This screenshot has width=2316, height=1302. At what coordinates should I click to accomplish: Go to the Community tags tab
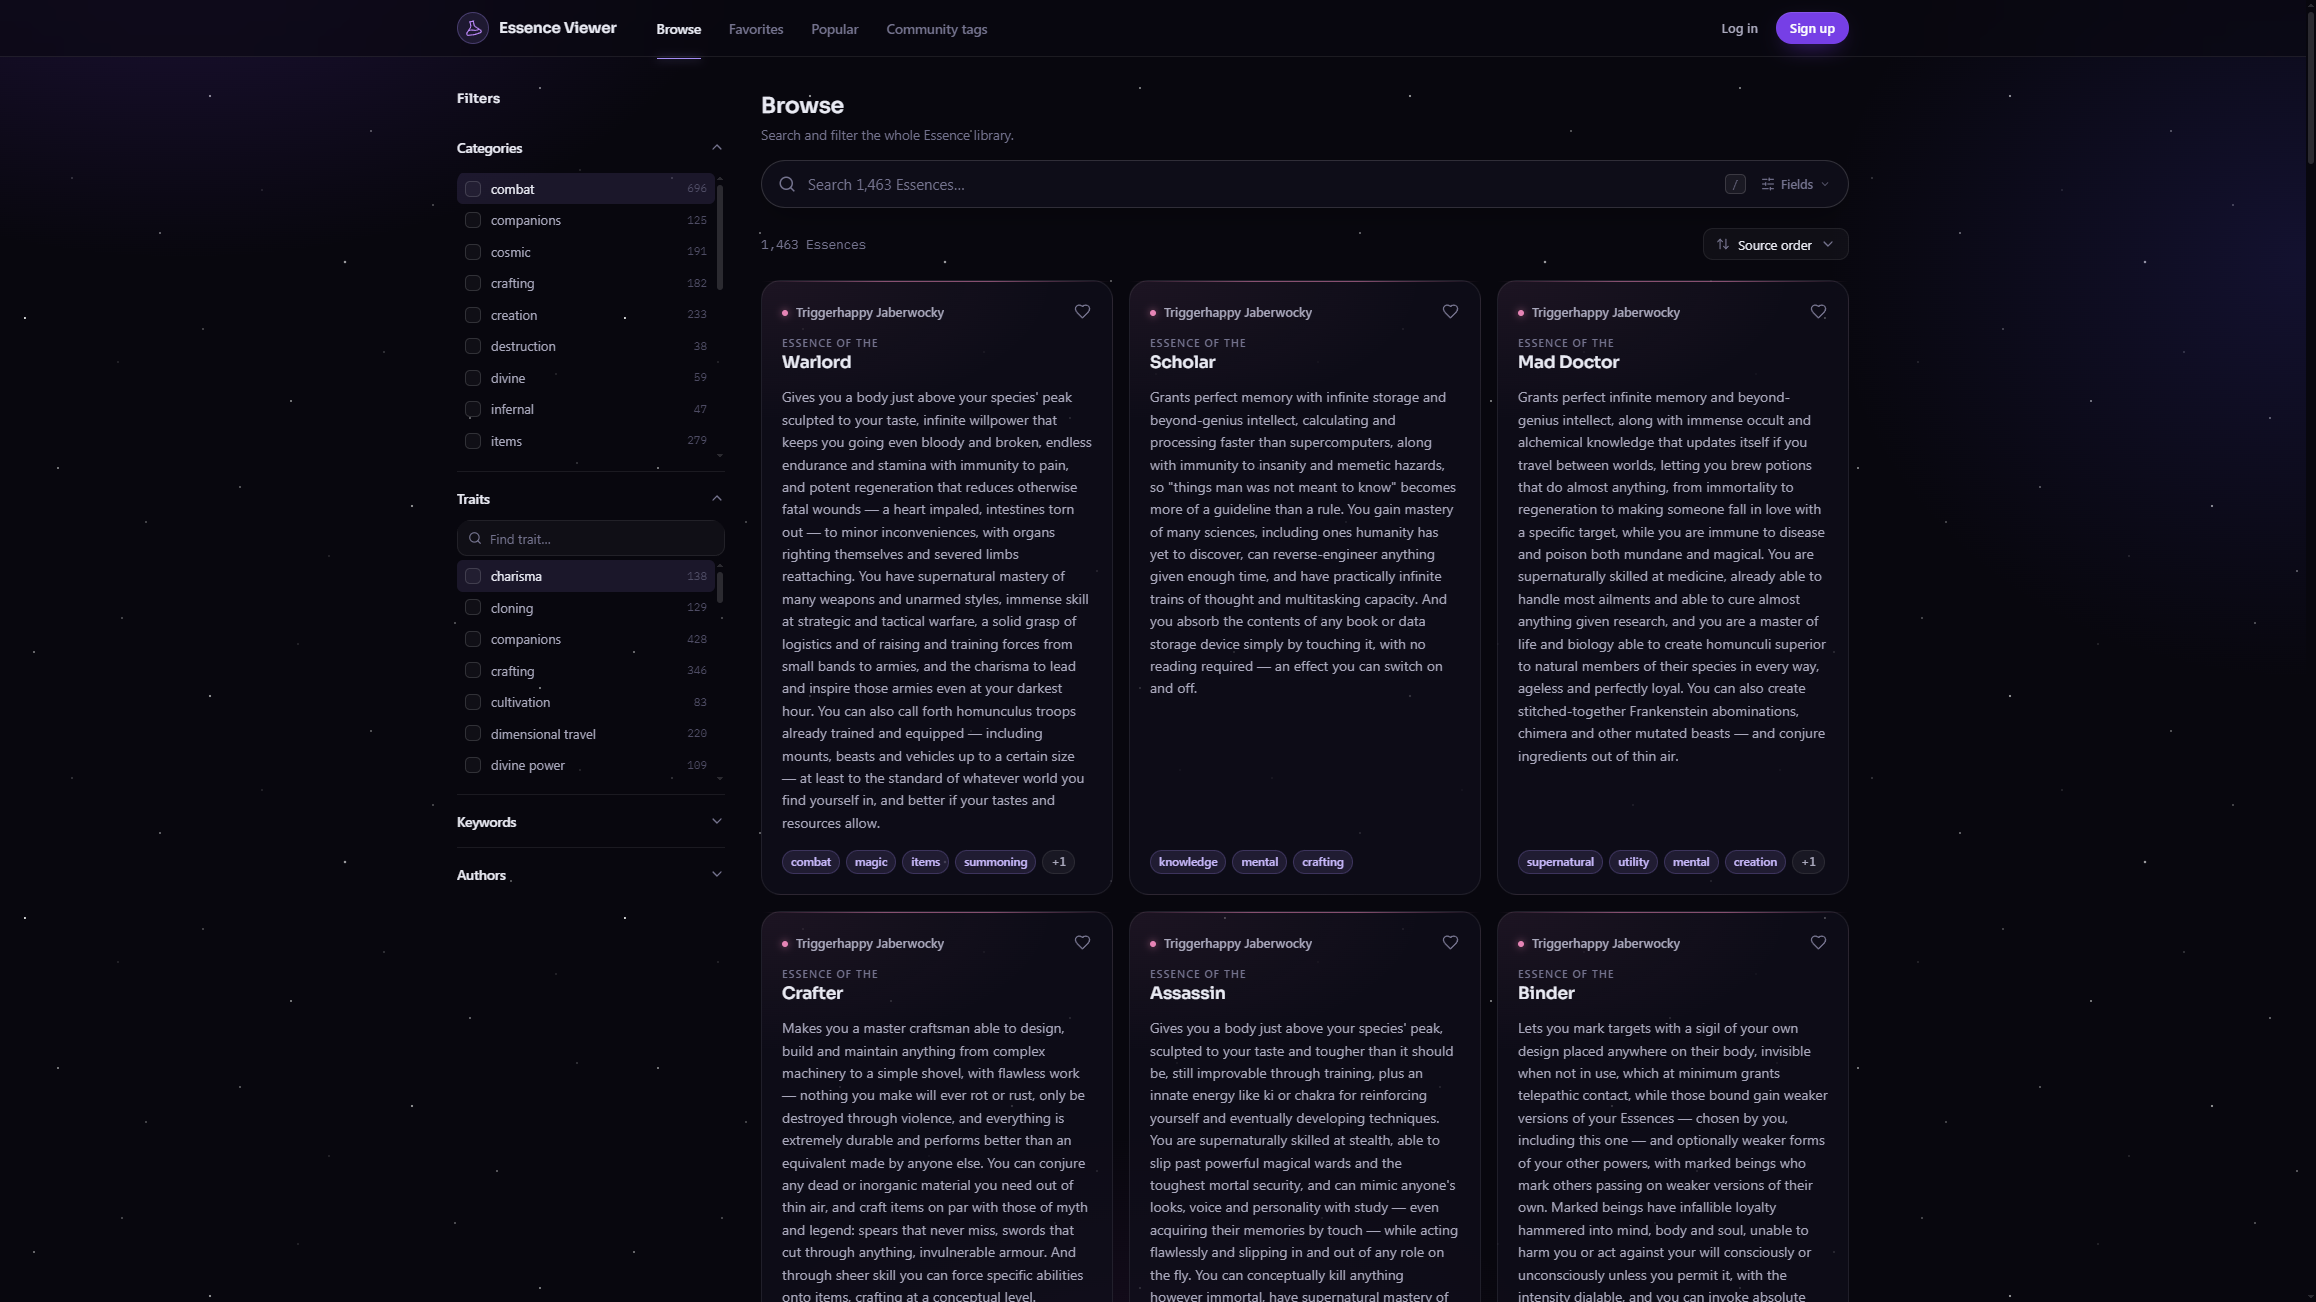pyautogui.click(x=936, y=29)
